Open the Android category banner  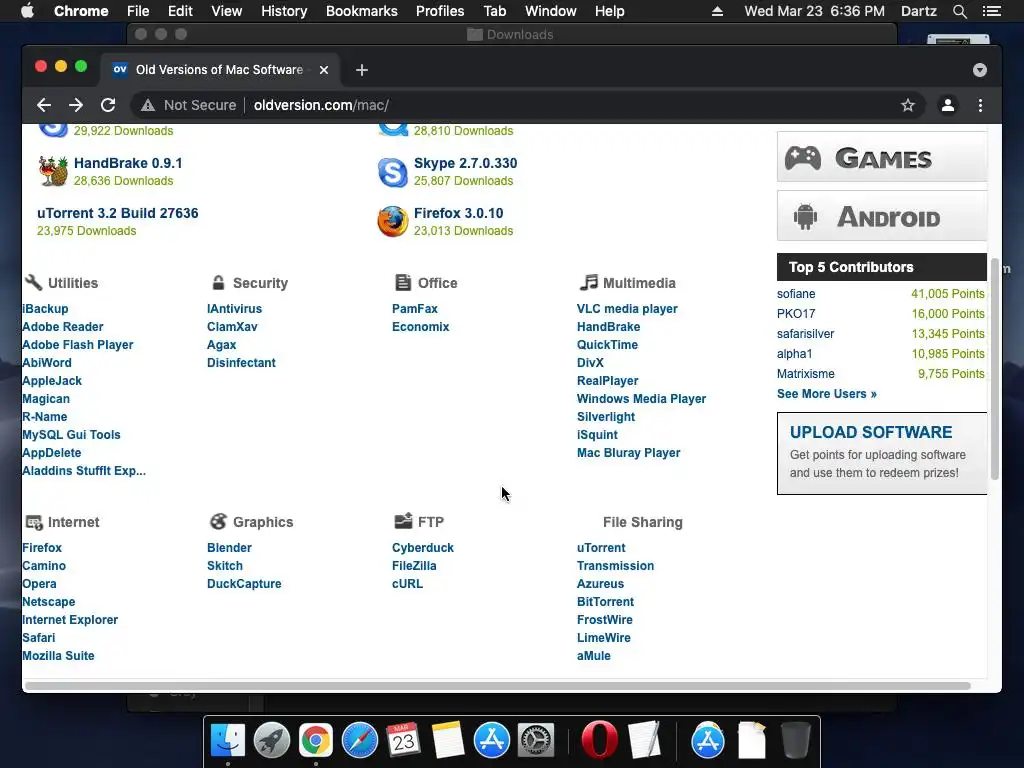point(882,216)
